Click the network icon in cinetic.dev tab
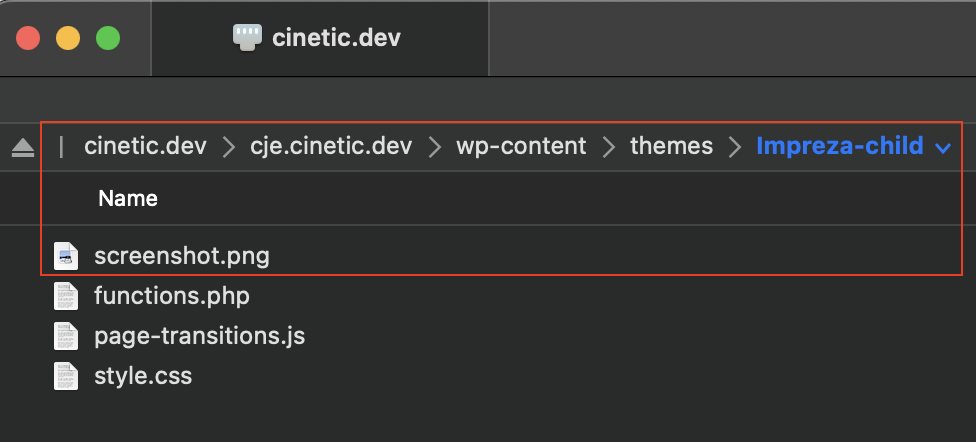 (x=246, y=38)
